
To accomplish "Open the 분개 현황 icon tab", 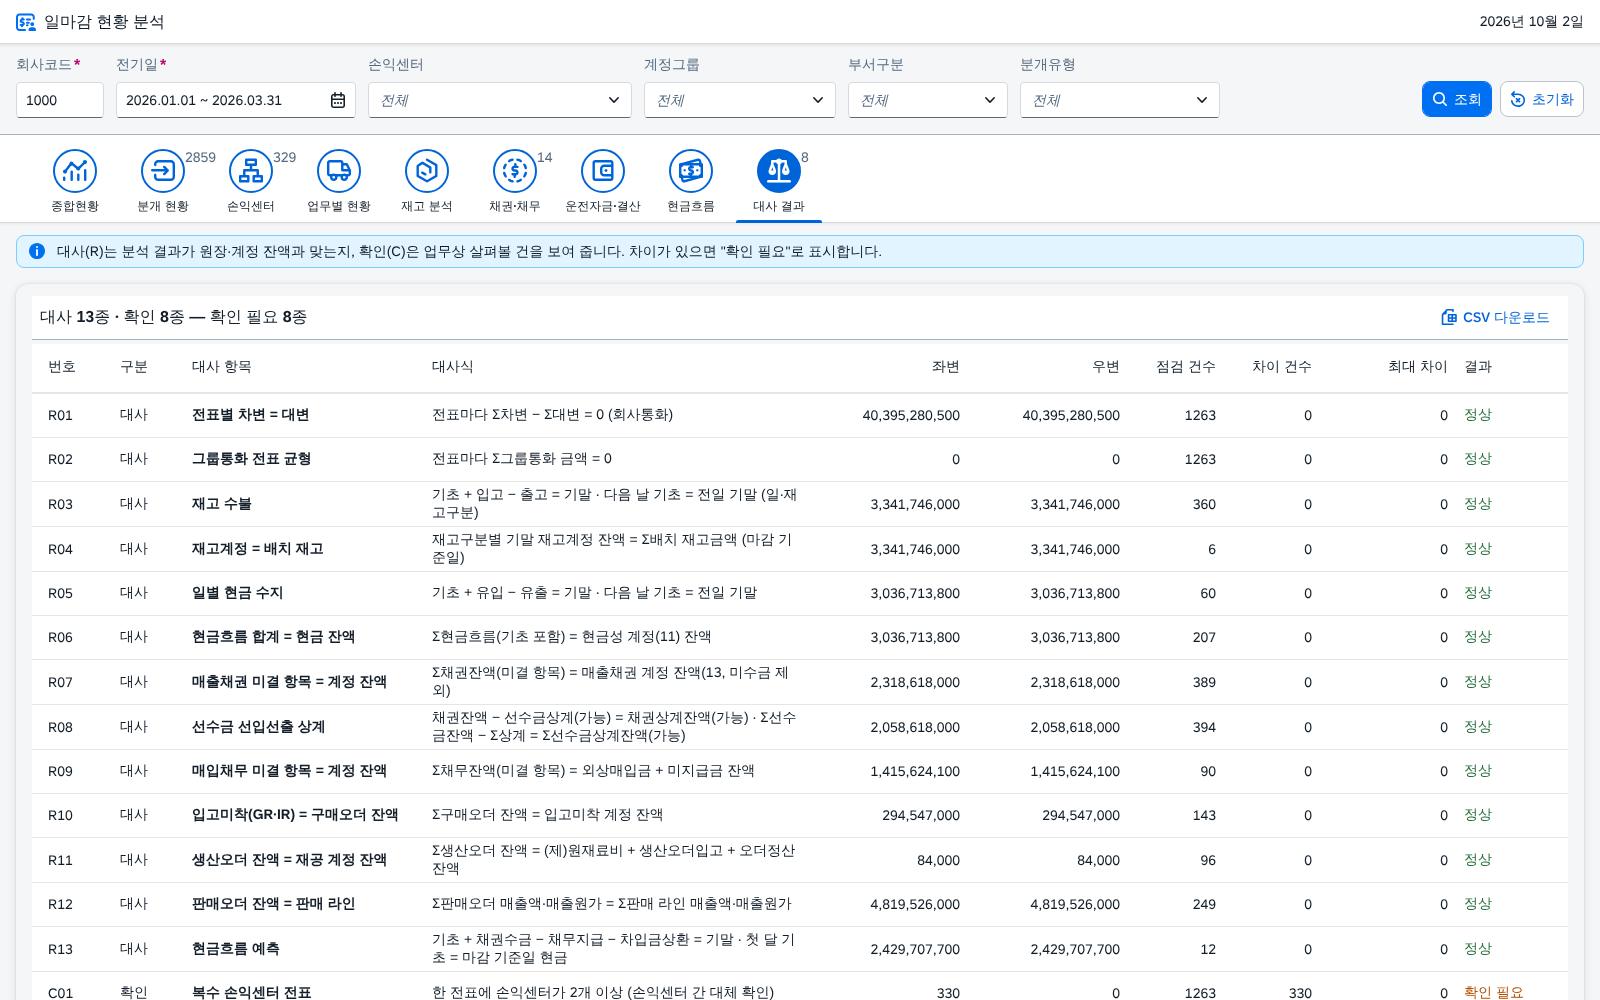I will 163,171.
